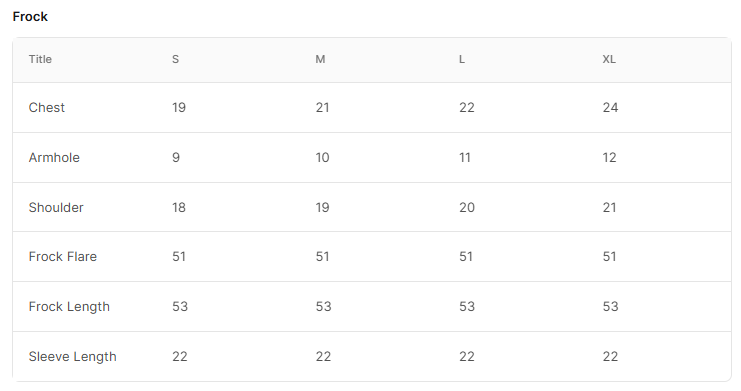Click the Frock heading above the table

[30, 17]
